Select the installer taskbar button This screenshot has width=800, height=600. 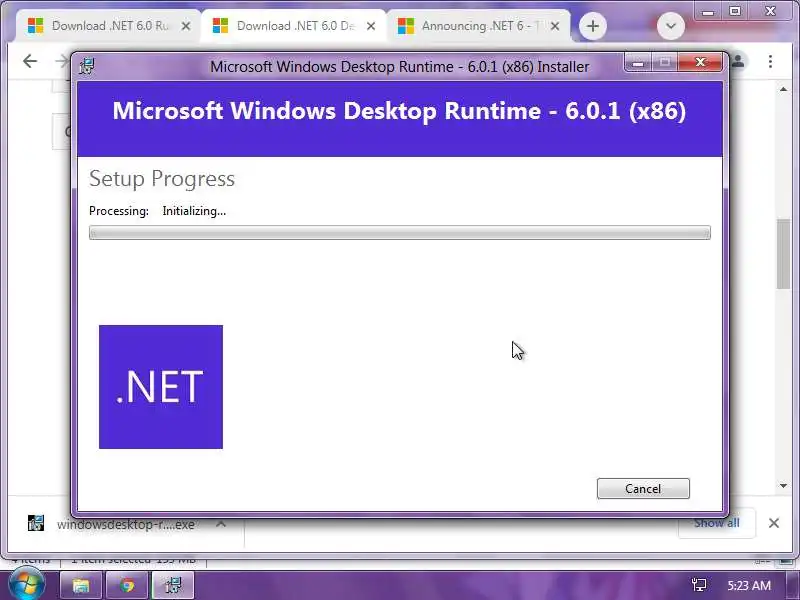[x=172, y=585]
